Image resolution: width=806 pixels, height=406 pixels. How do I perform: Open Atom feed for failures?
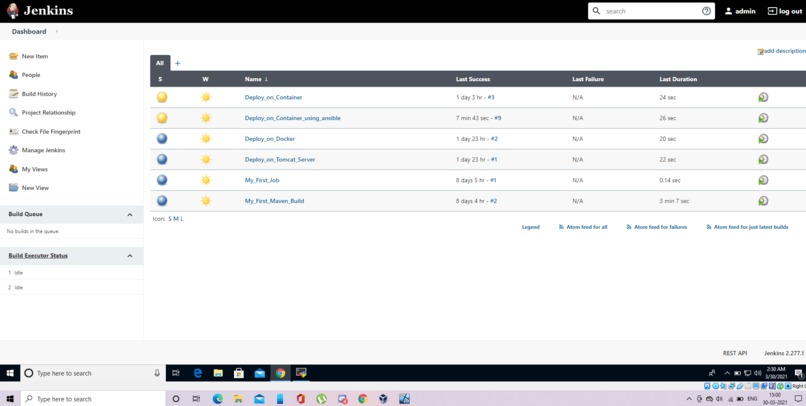[x=656, y=227]
